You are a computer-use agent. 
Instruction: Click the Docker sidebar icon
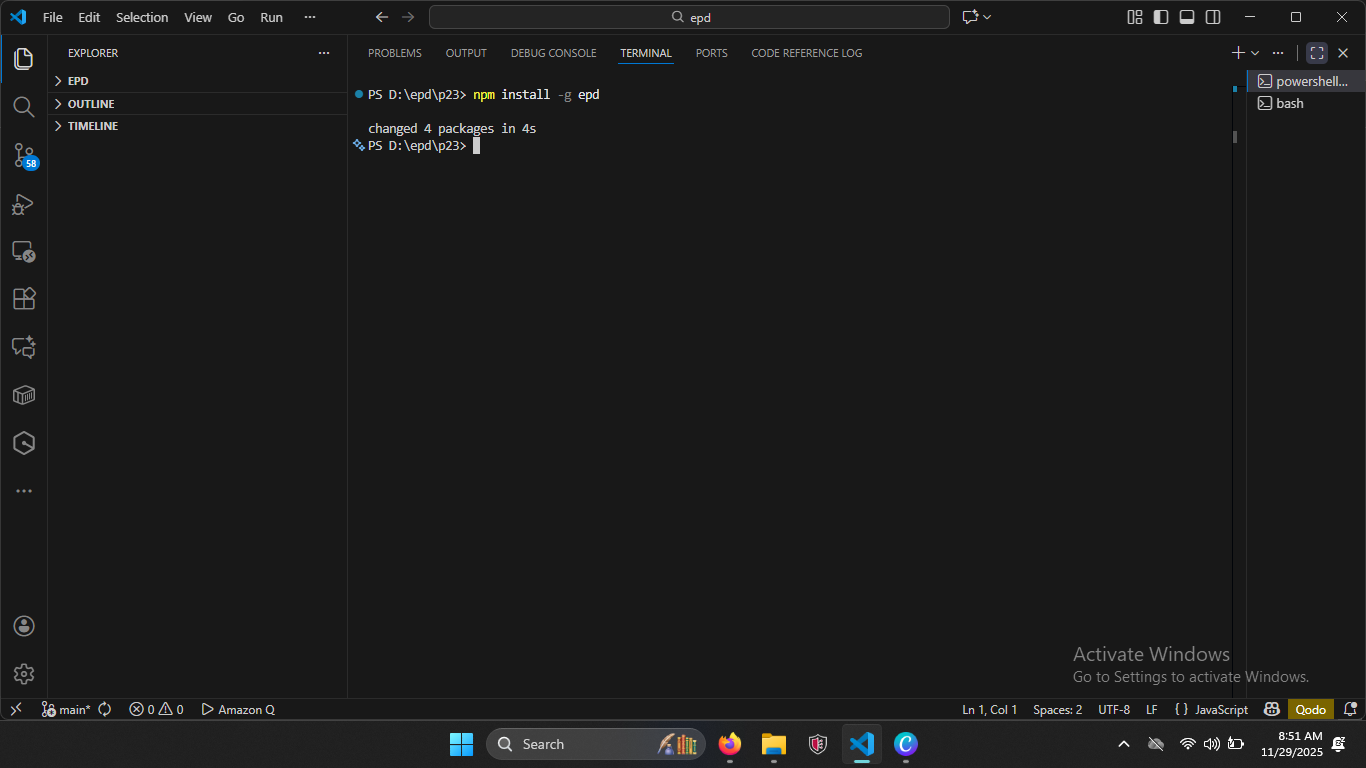(24, 395)
